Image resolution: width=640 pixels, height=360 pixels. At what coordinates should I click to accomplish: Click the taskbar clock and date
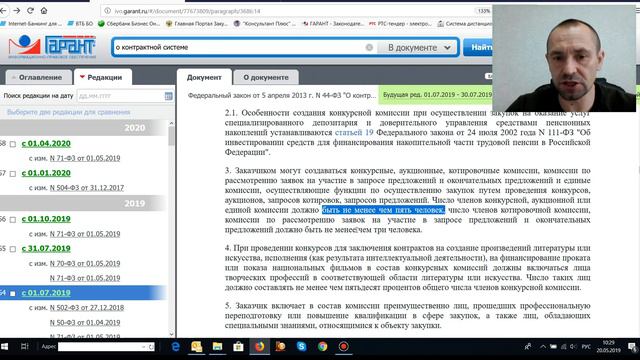(608, 347)
